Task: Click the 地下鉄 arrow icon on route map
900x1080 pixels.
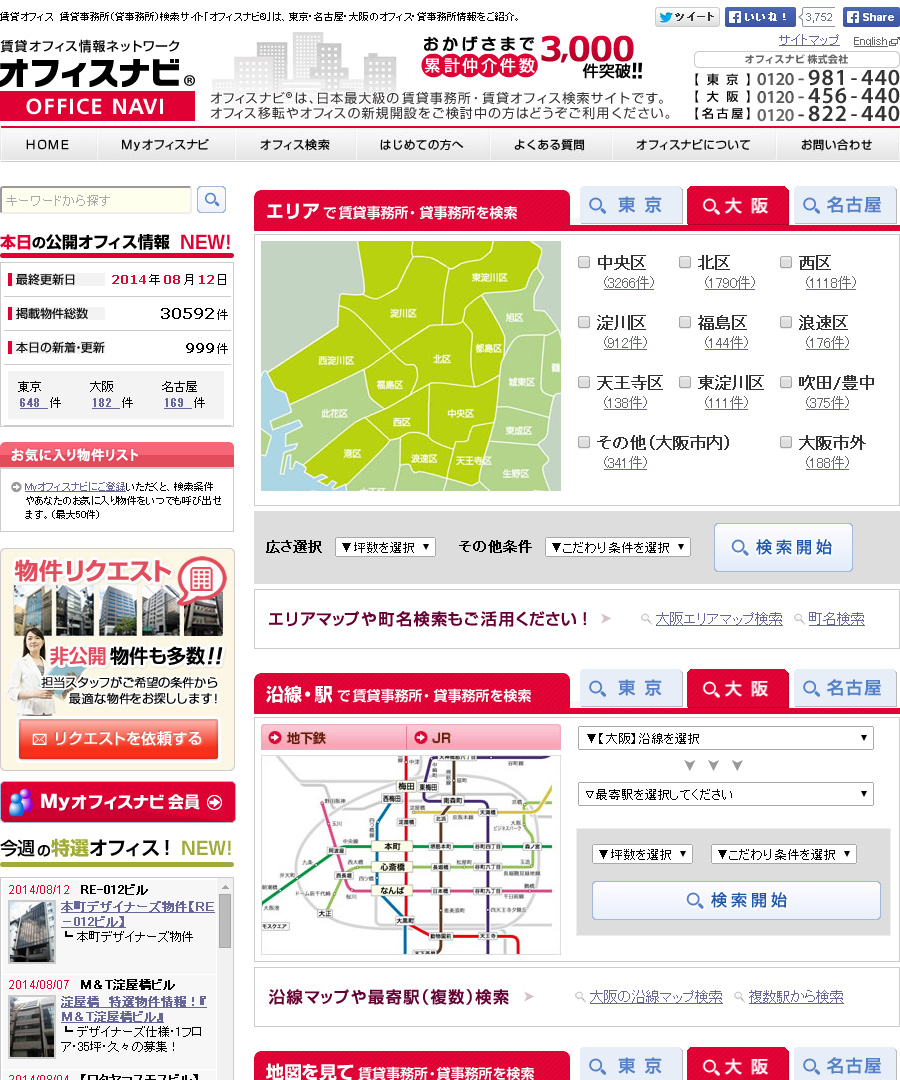Action: pyautogui.click(x=275, y=738)
